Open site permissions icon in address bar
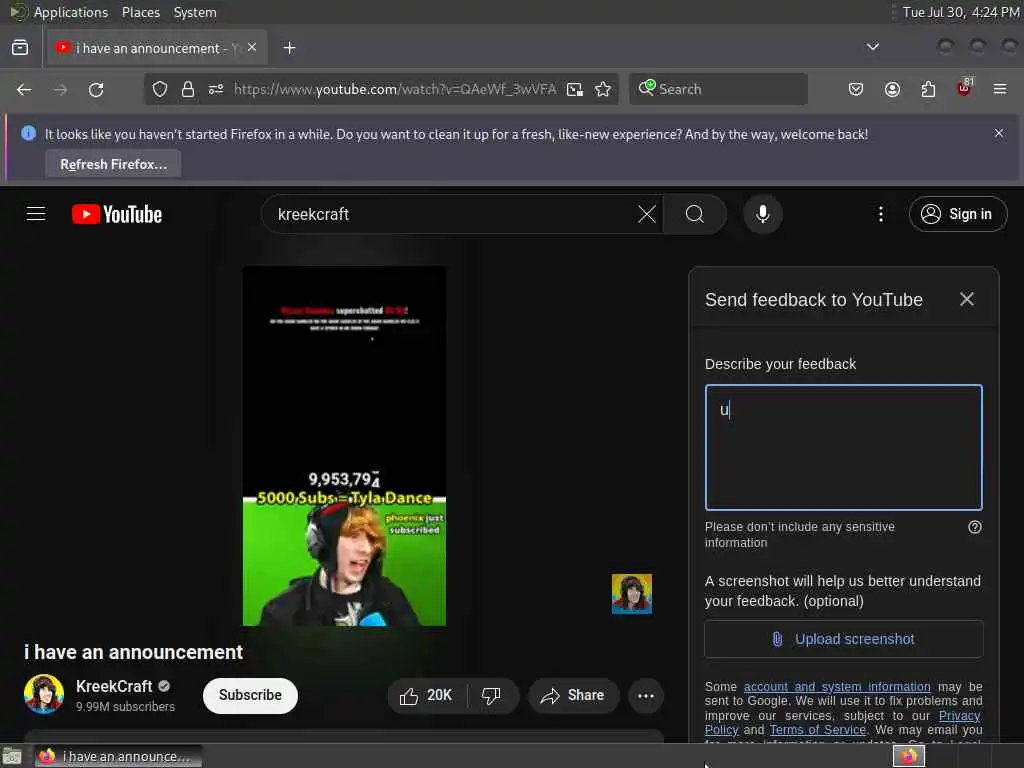The width and height of the screenshot is (1024, 768). 216,89
